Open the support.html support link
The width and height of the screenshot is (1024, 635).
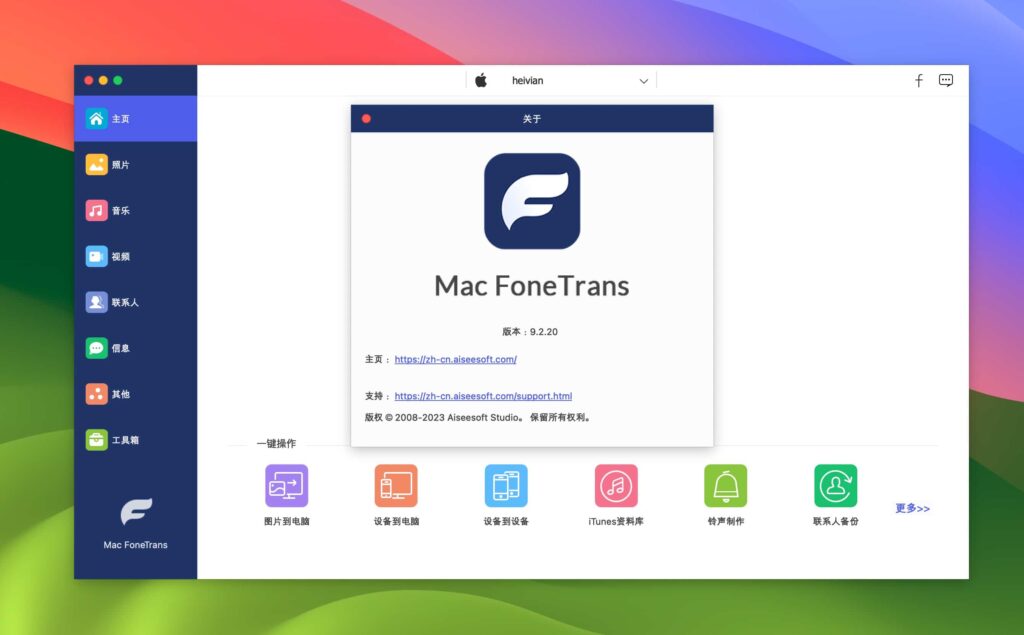483,395
